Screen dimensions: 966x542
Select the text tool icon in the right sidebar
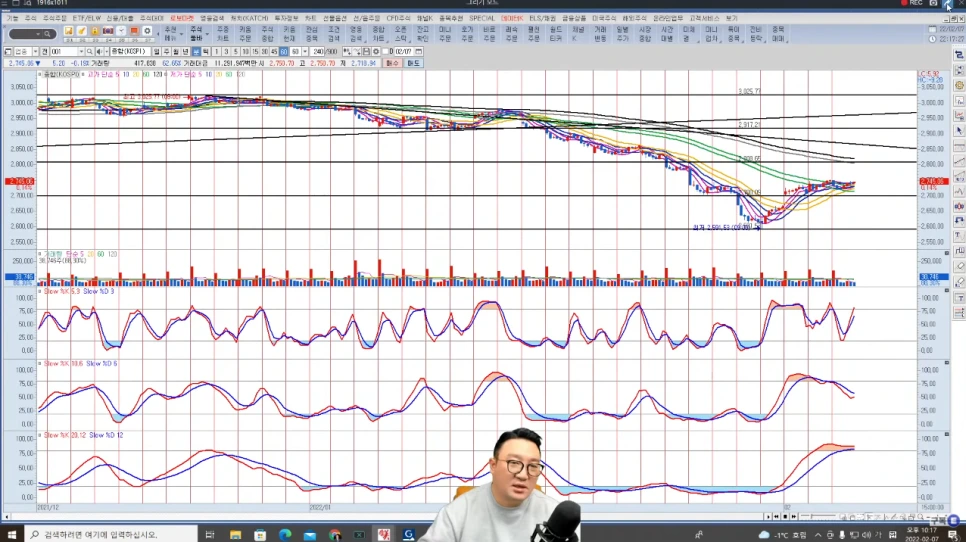[x=959, y=235]
